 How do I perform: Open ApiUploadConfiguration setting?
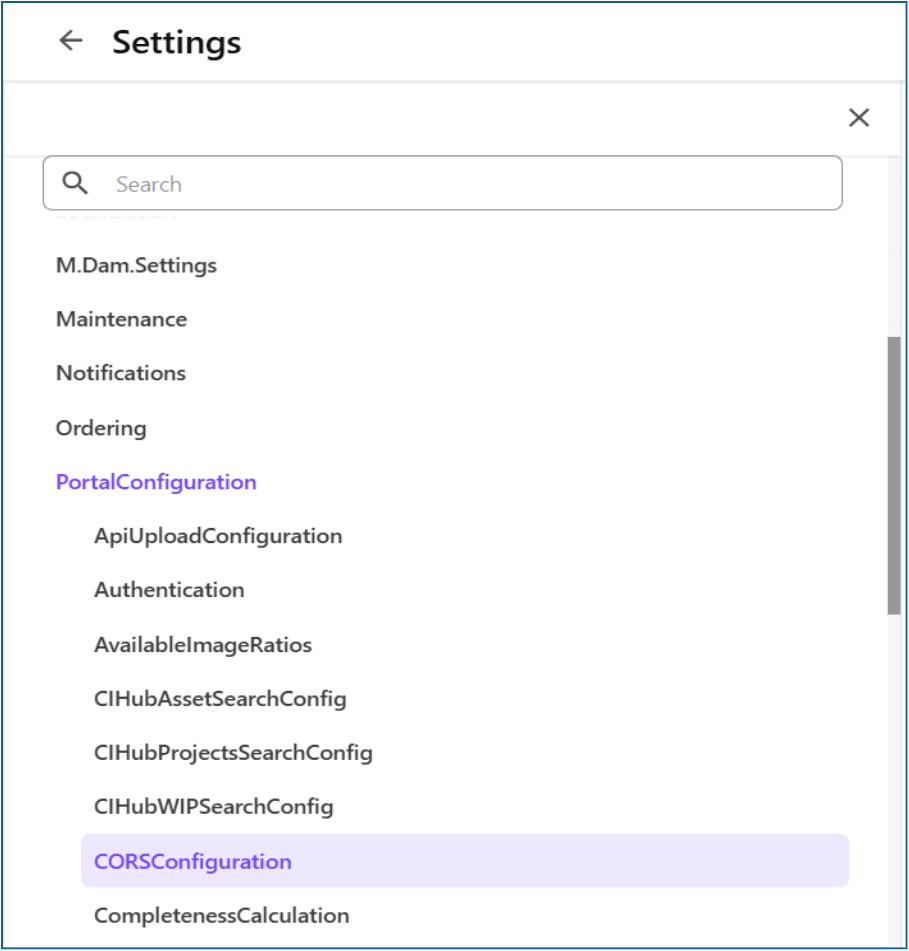218,536
